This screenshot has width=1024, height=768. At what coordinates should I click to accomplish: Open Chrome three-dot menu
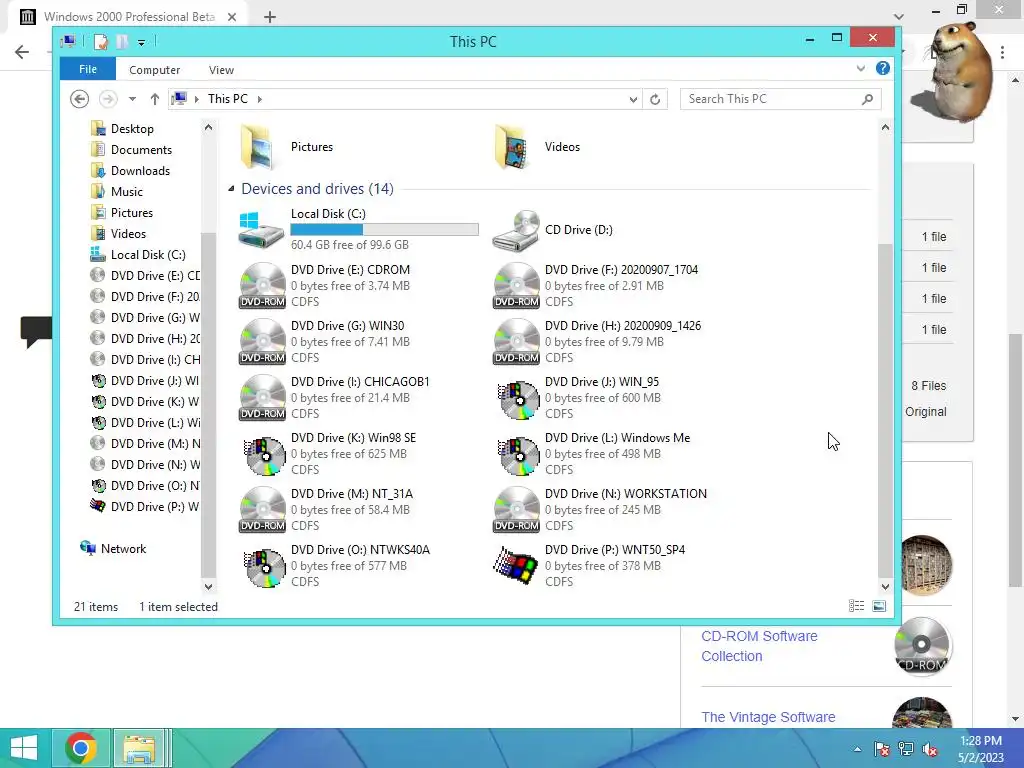[x=1002, y=52]
